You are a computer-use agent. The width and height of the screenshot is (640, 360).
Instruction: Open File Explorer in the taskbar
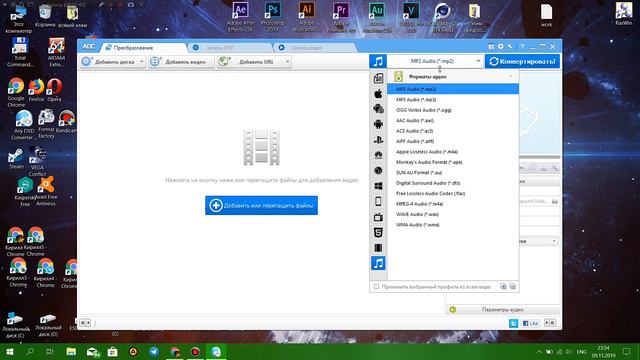pos(71,351)
